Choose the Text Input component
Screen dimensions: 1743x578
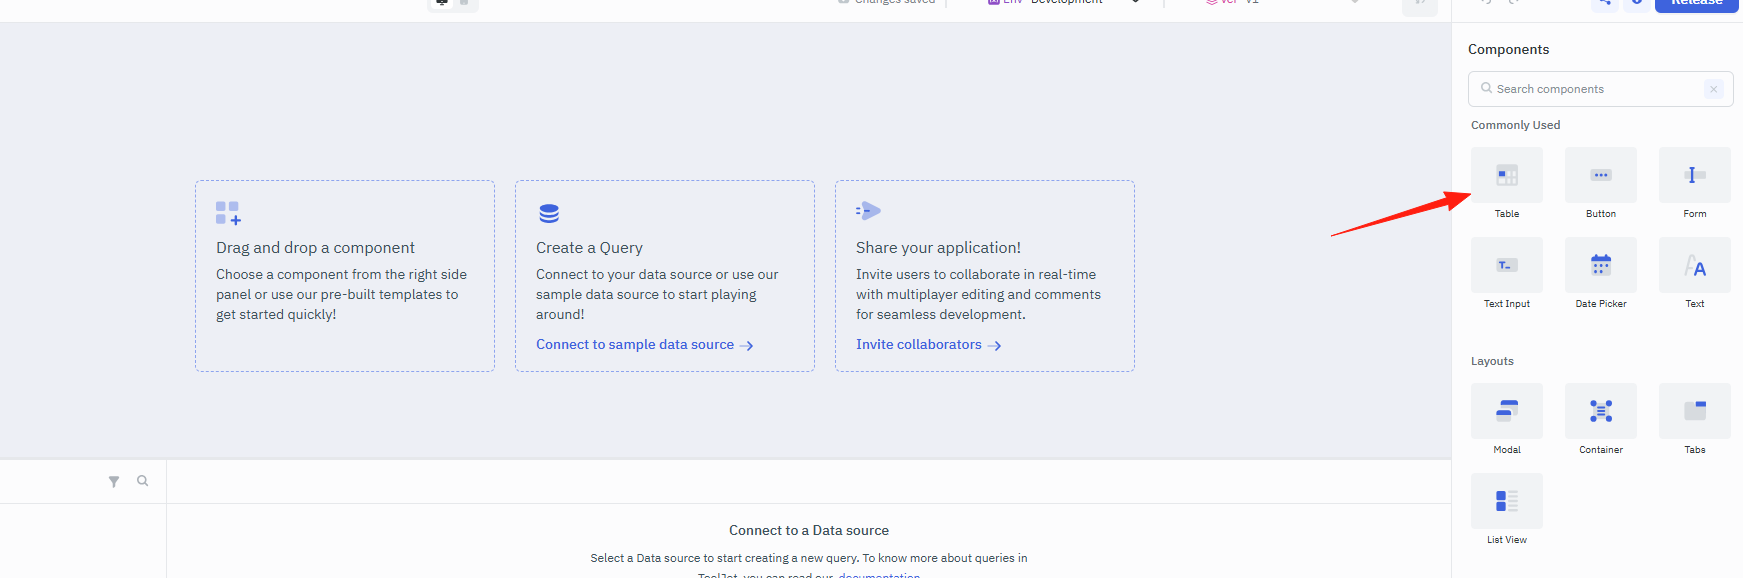[x=1506, y=265]
